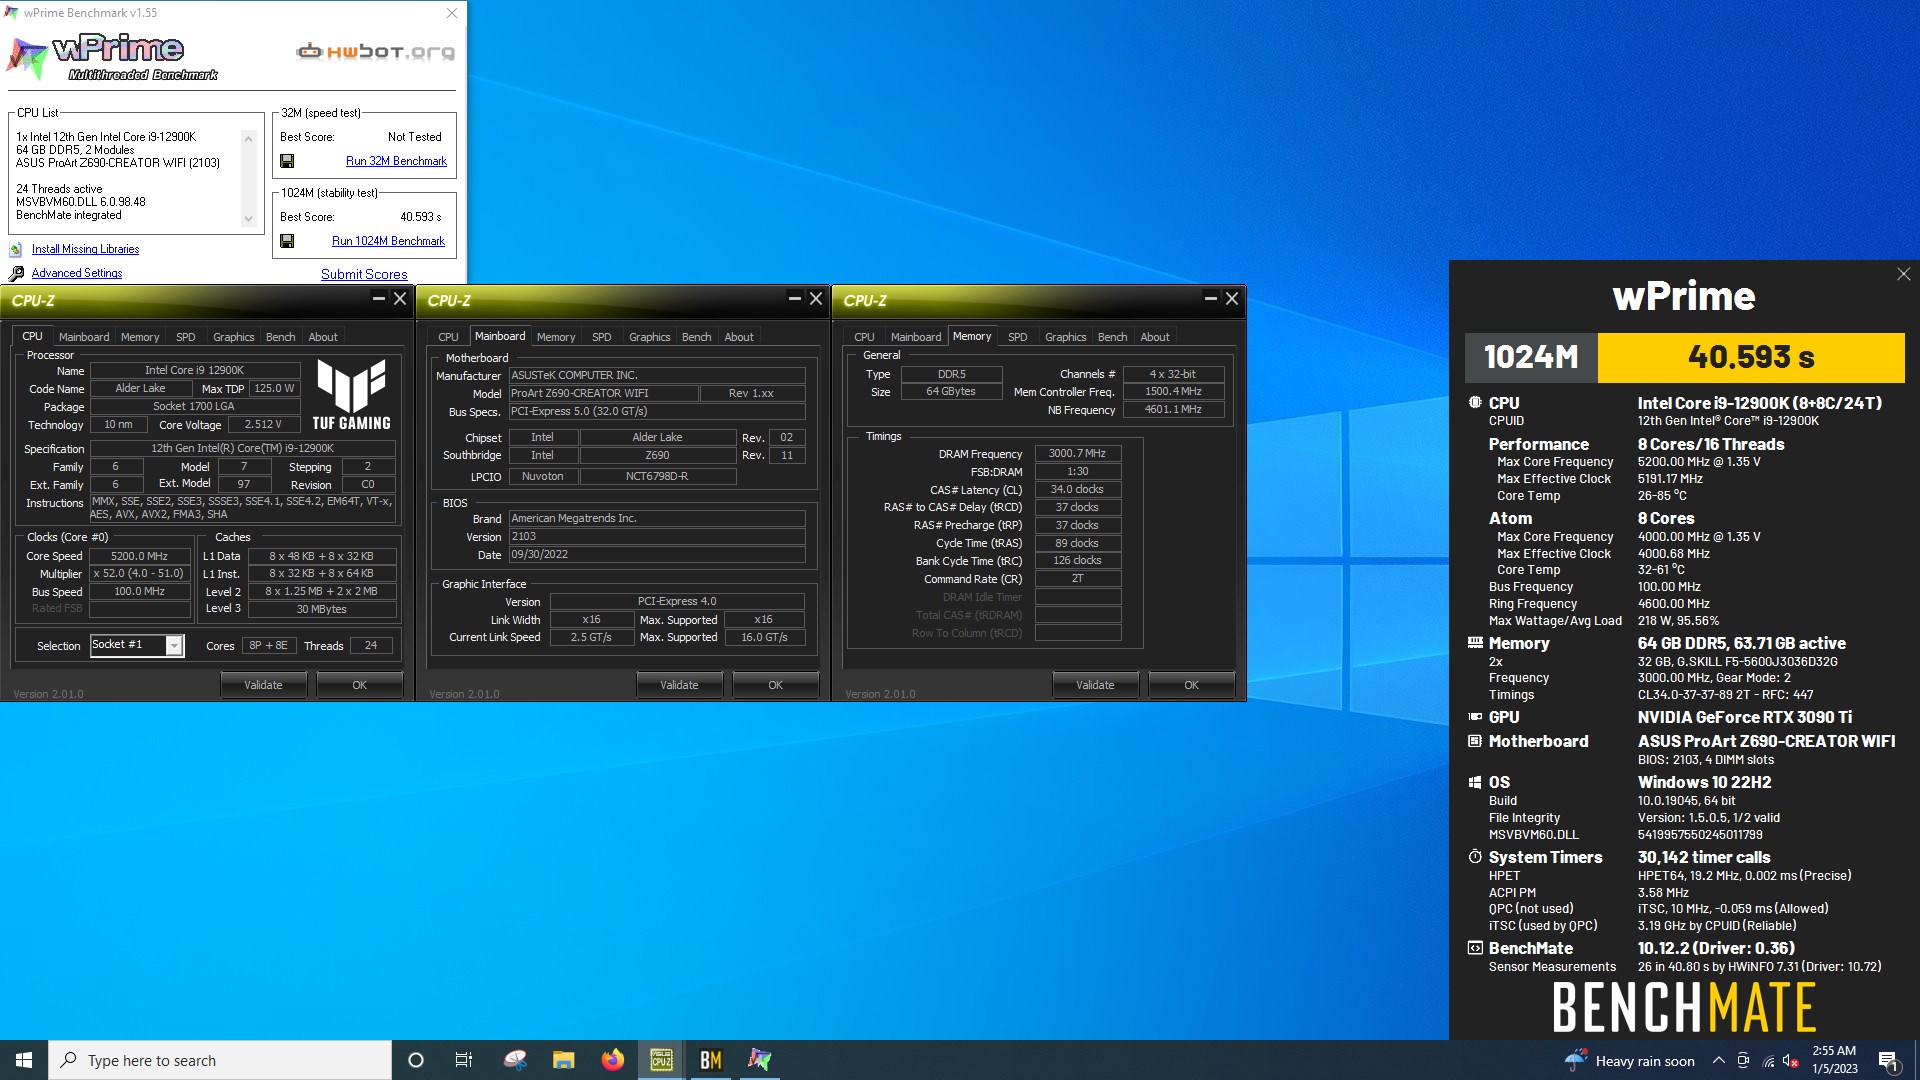
Task: Click the wrench icon beside Advanced Settings
Action: click(x=16, y=274)
